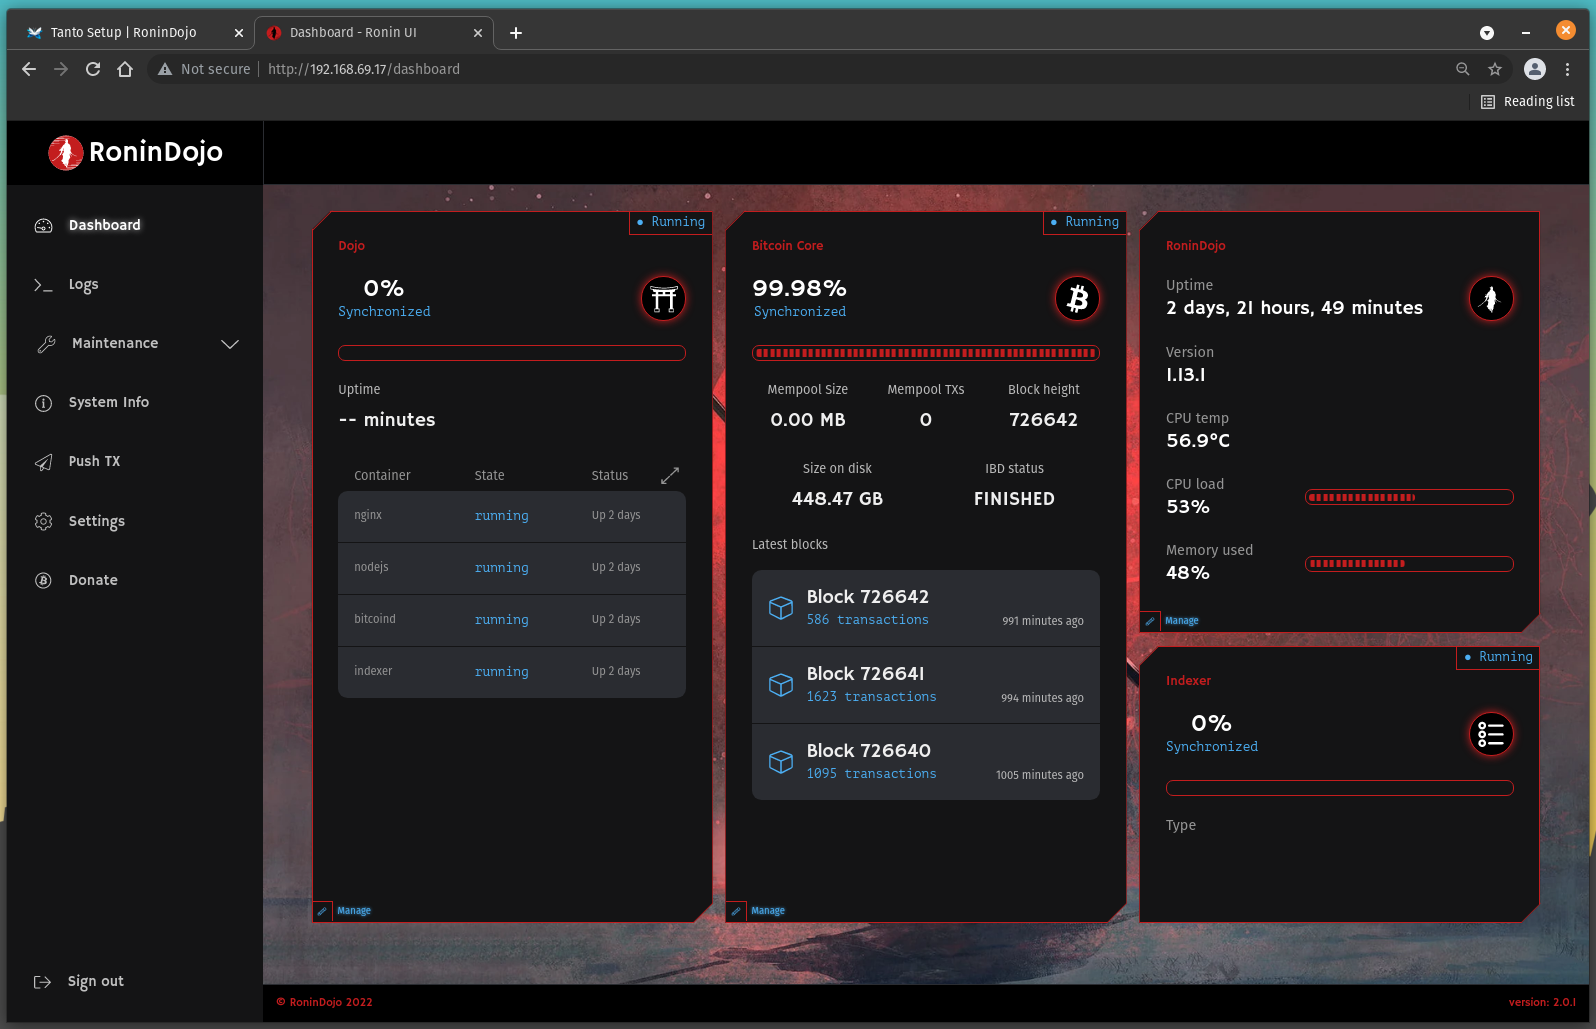
Task: Open Logs terminal icon in sidebar
Action: (x=43, y=285)
